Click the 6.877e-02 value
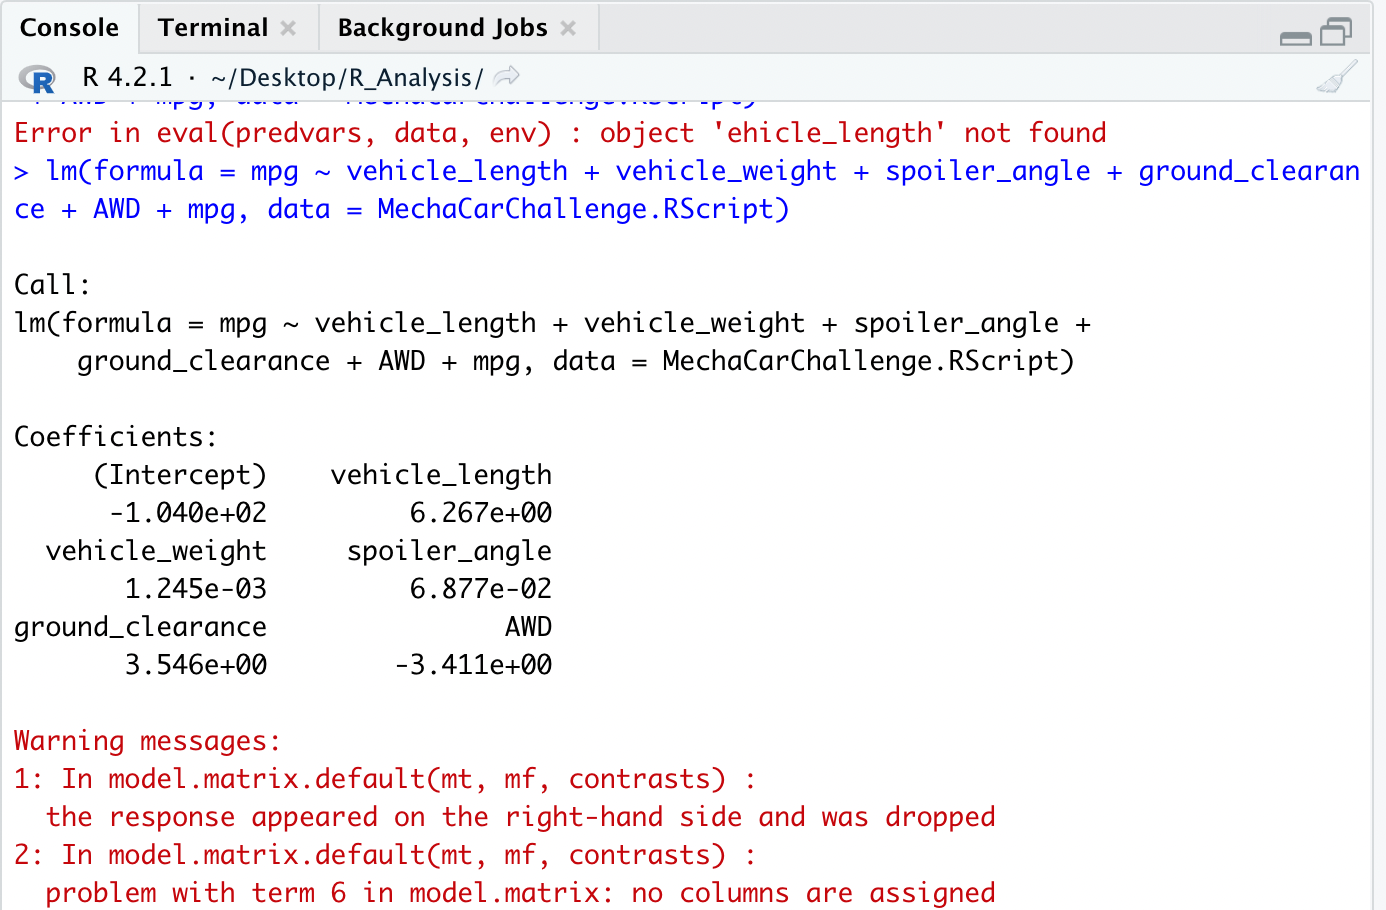The height and width of the screenshot is (910, 1386). point(481,589)
